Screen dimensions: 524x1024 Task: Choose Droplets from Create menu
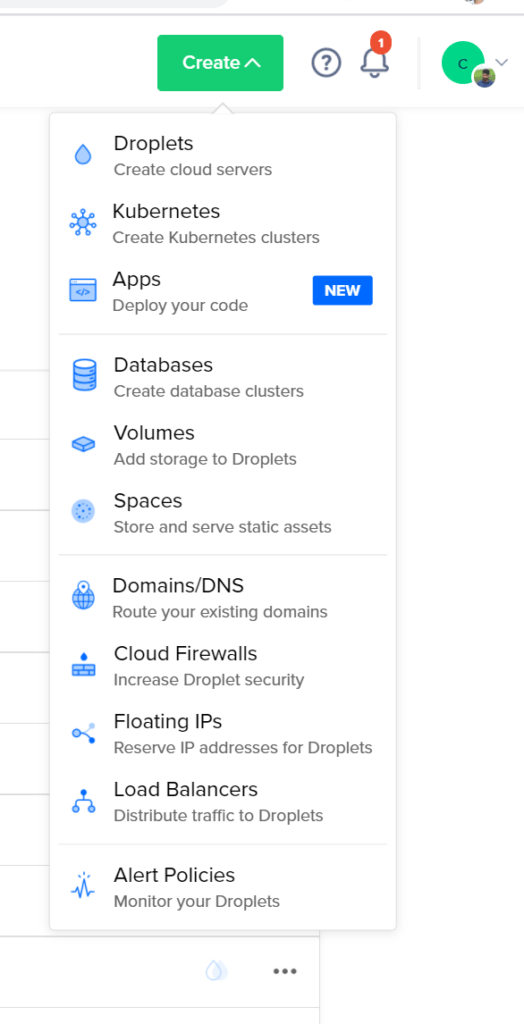pyautogui.click(x=223, y=155)
